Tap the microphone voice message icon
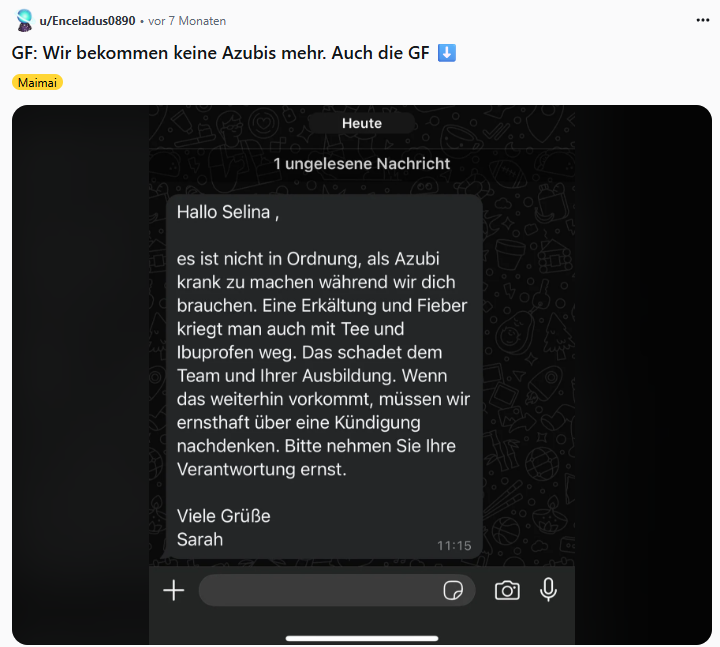720x647 pixels. tap(548, 590)
